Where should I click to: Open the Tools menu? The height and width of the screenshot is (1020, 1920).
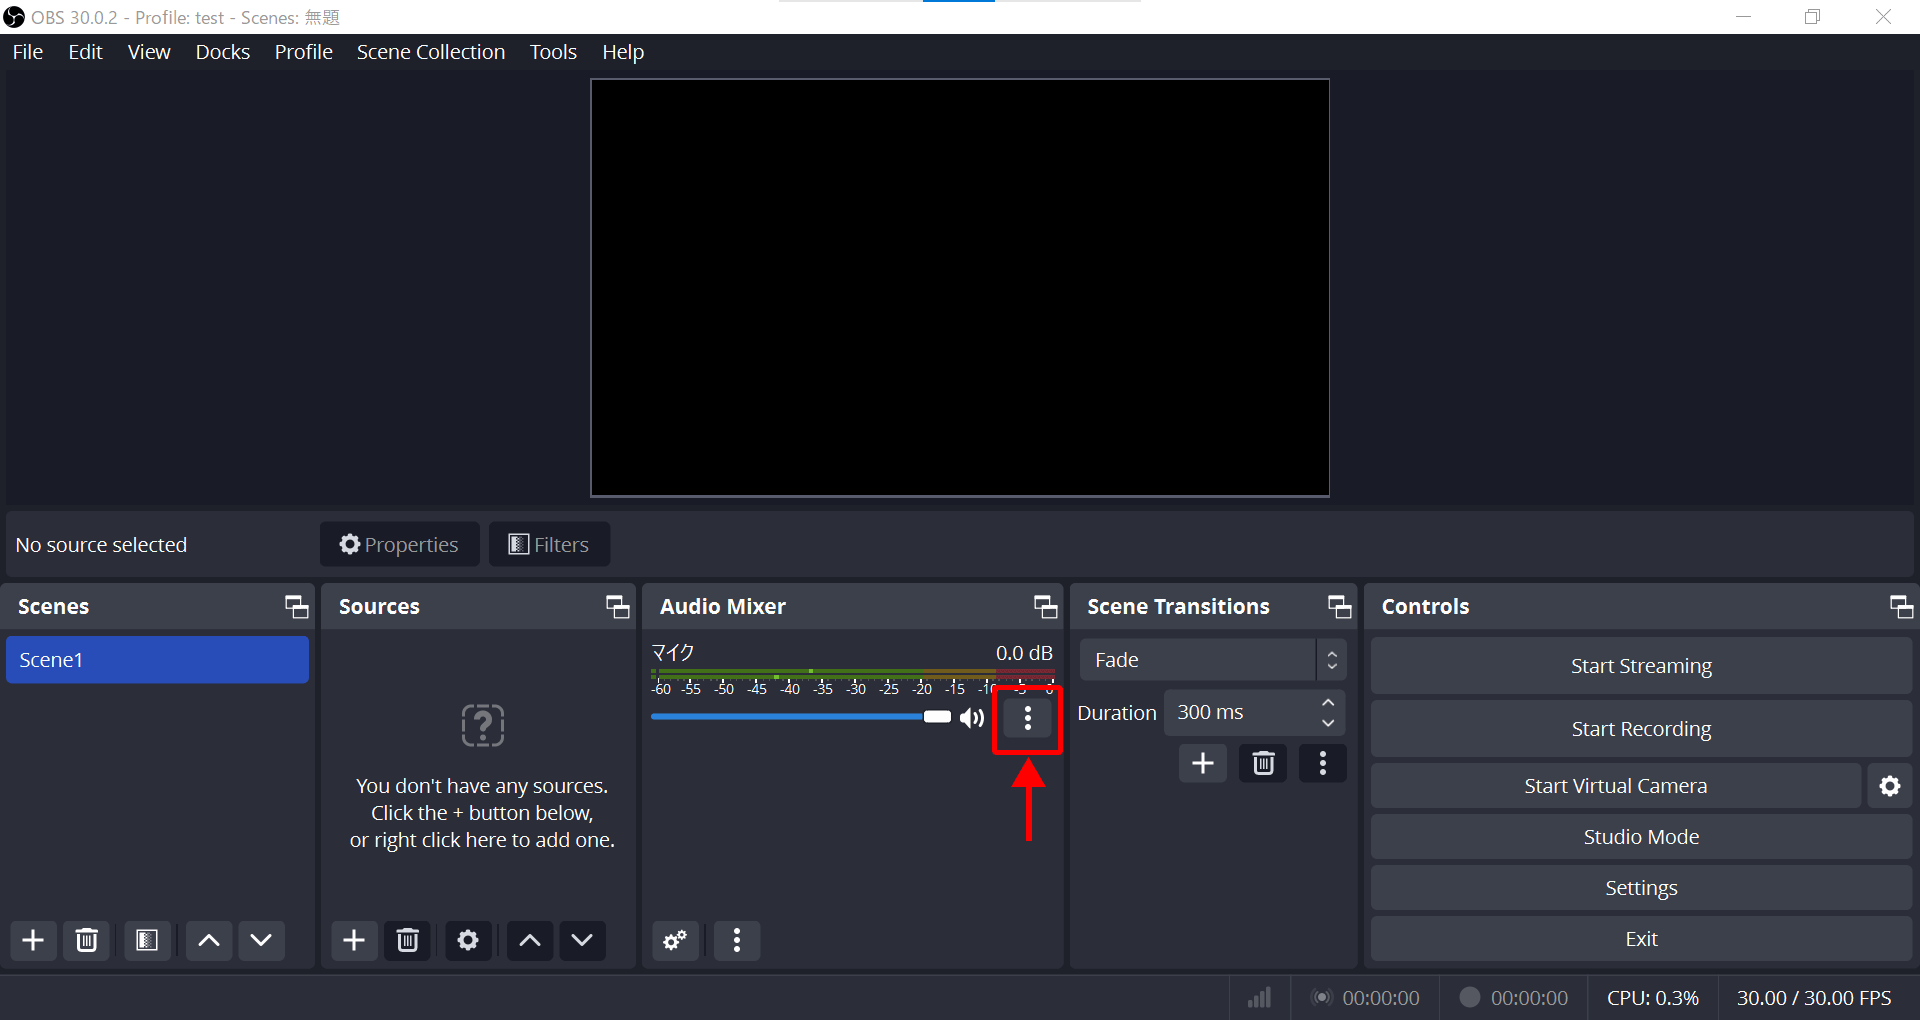[x=553, y=51]
